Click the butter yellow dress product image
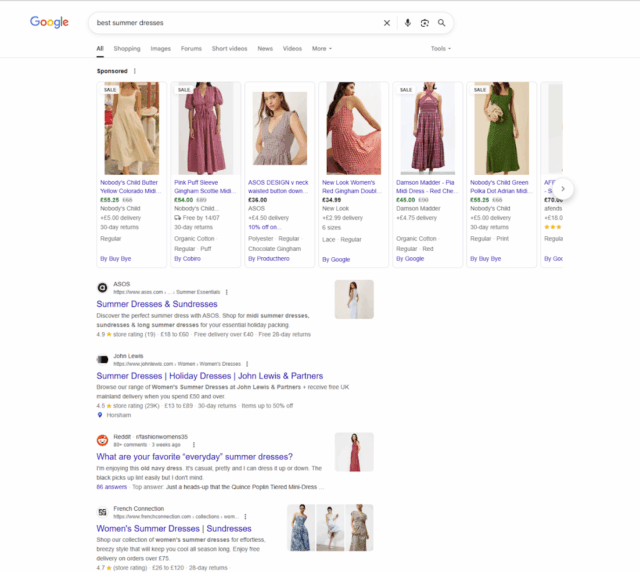 coord(131,129)
